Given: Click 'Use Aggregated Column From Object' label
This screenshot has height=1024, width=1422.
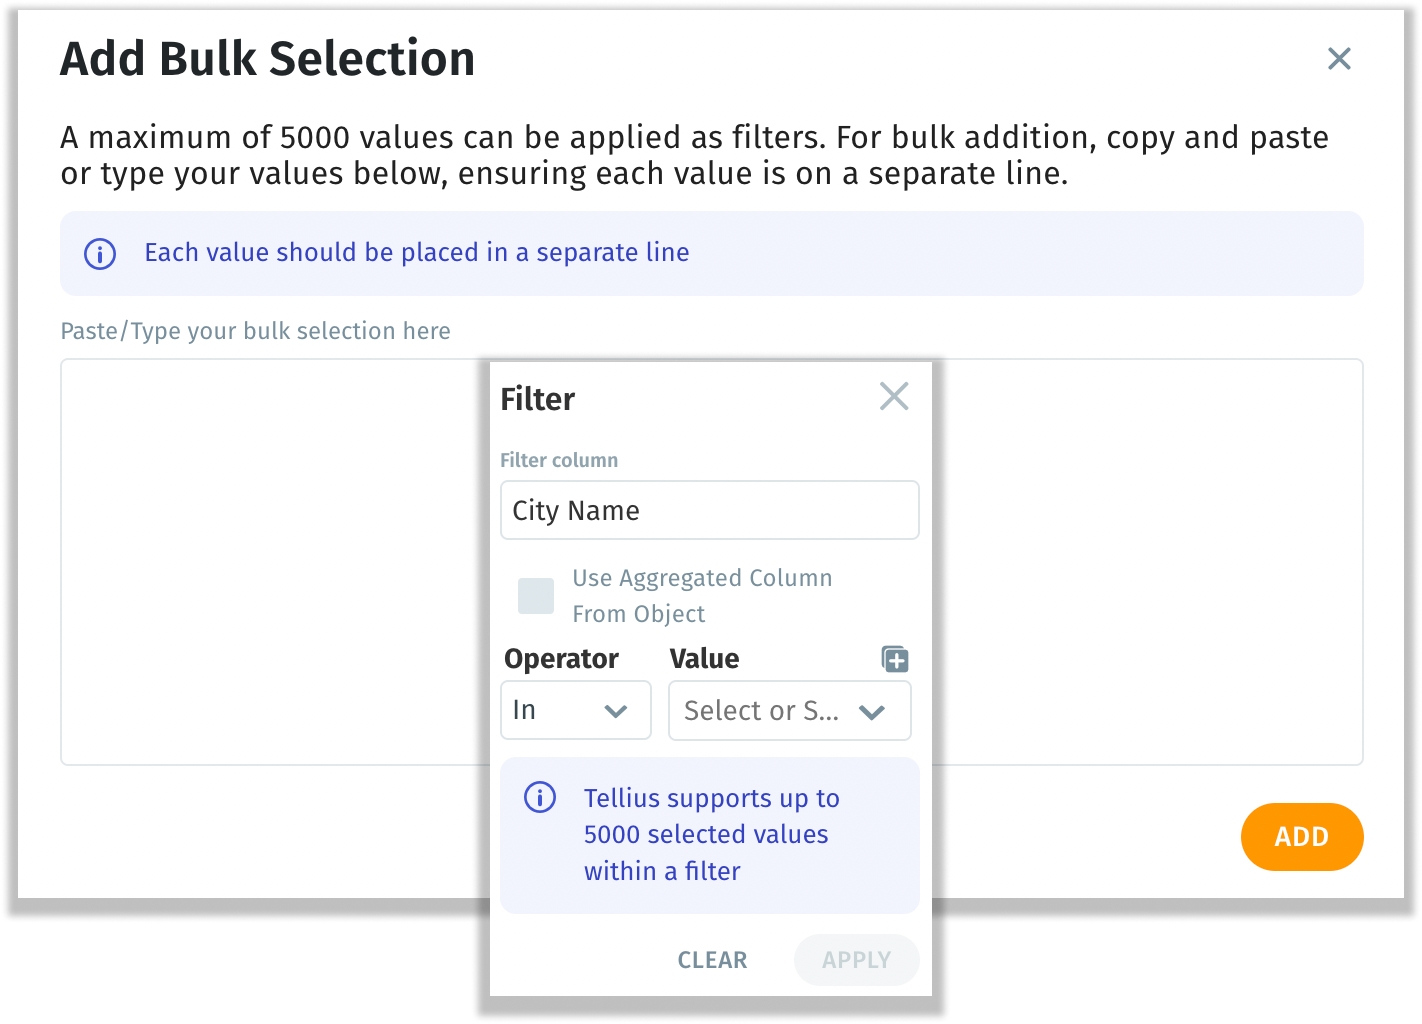Looking at the screenshot, I should tap(701, 596).
